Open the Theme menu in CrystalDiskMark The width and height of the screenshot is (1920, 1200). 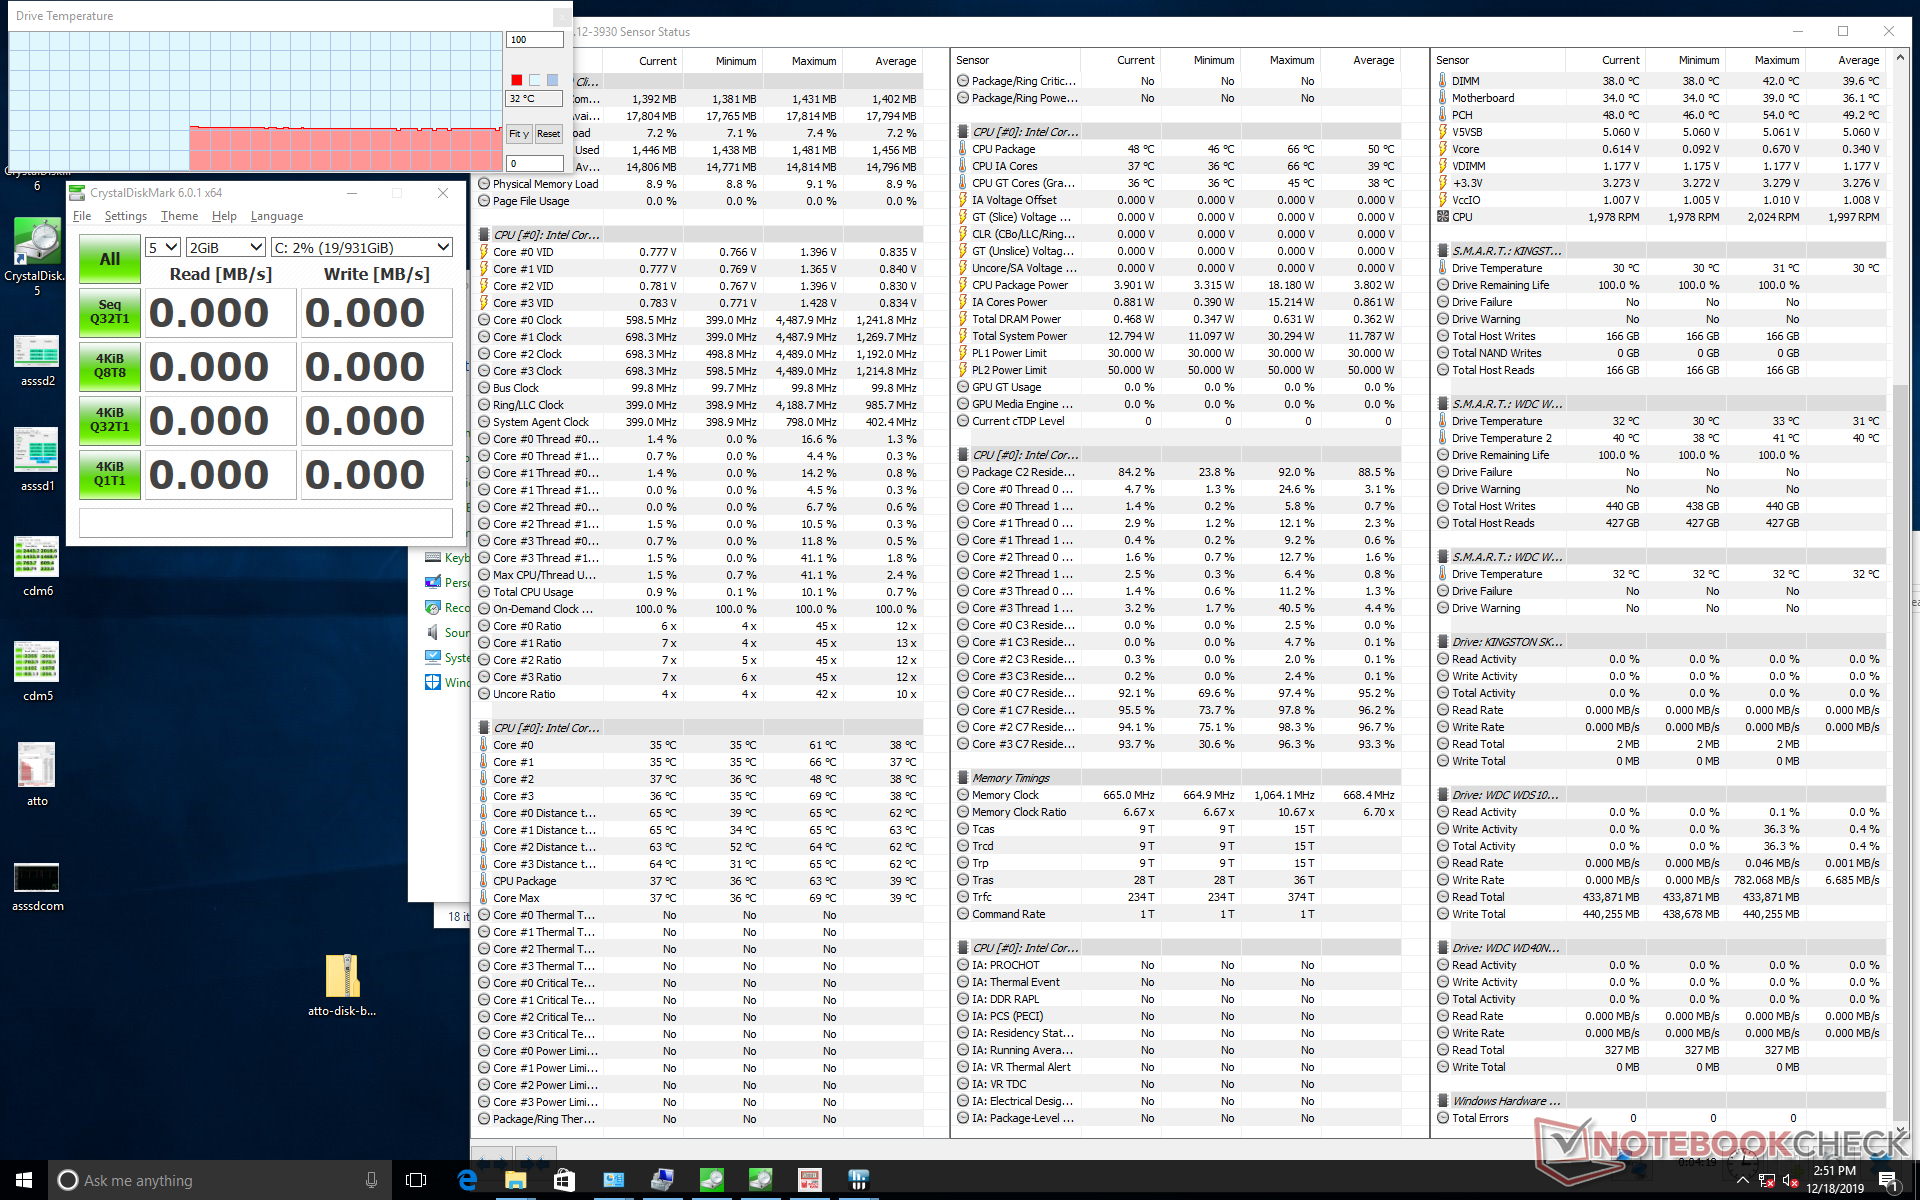[180, 216]
